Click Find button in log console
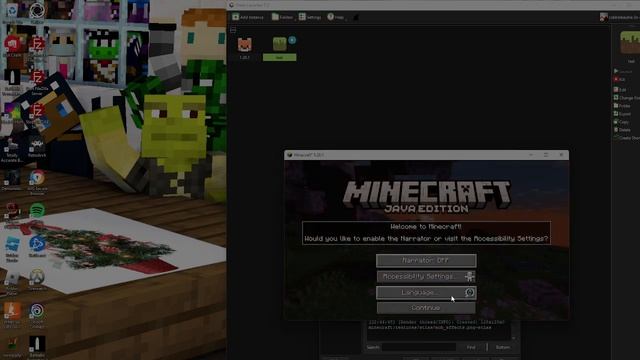This screenshot has width=640, height=360. point(471,347)
